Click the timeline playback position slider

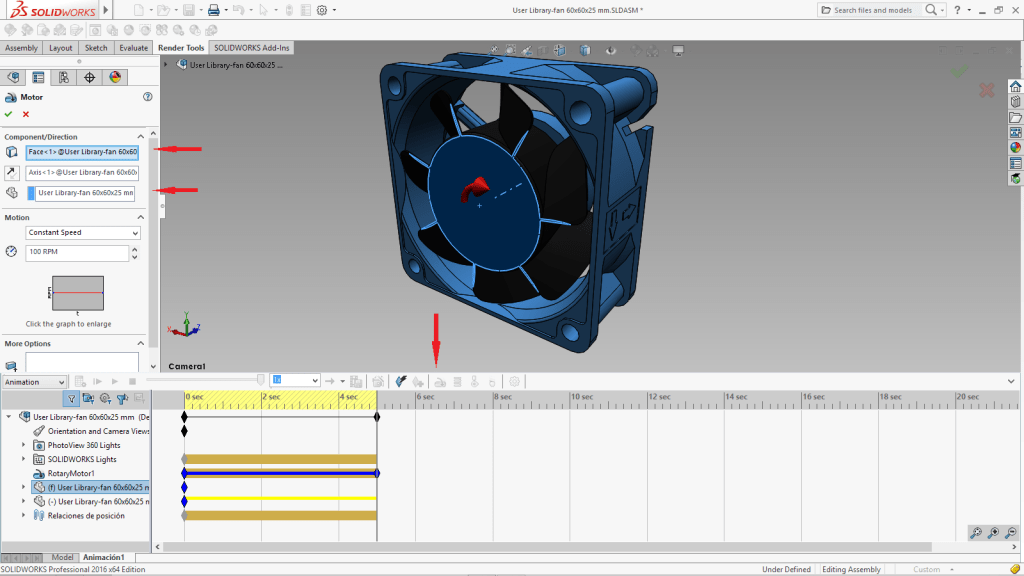click(261, 381)
